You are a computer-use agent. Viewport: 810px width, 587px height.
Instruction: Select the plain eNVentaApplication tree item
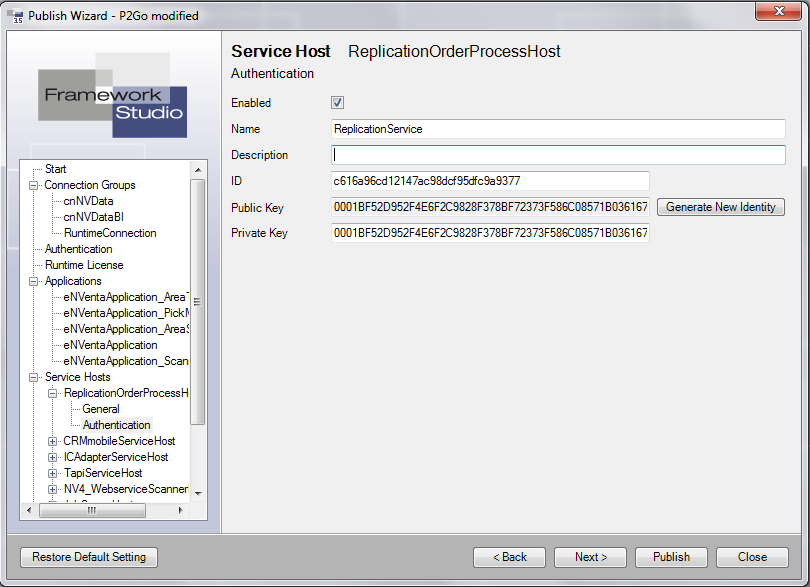click(x=111, y=345)
